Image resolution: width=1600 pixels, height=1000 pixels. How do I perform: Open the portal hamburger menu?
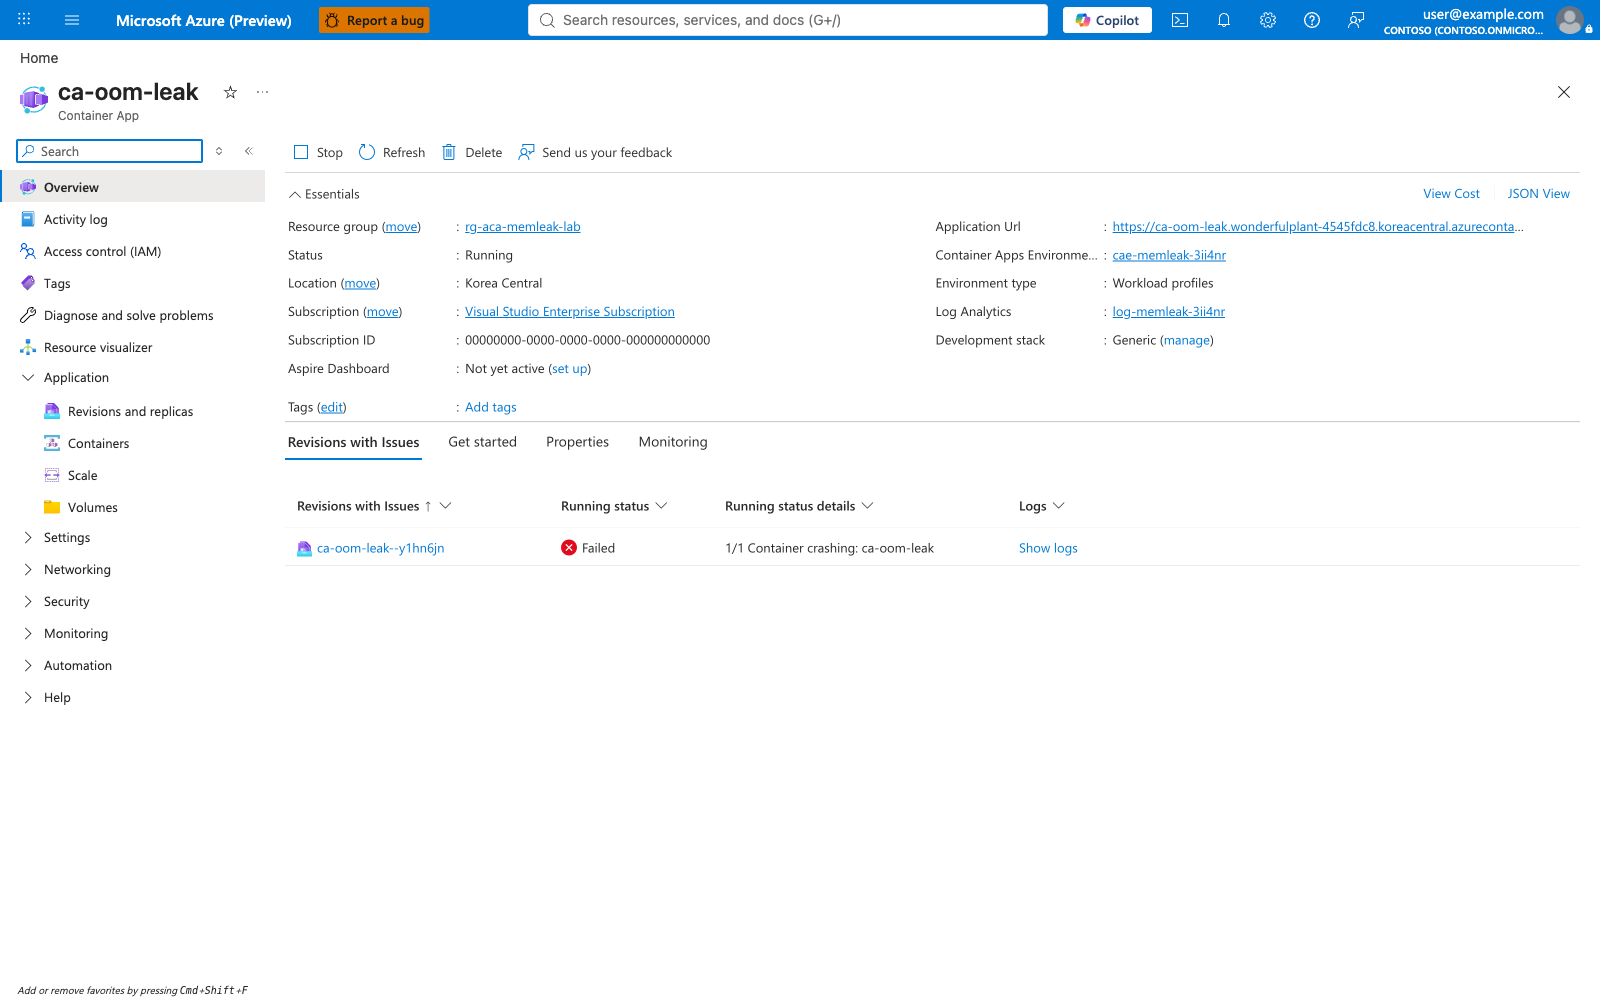pos(72,20)
